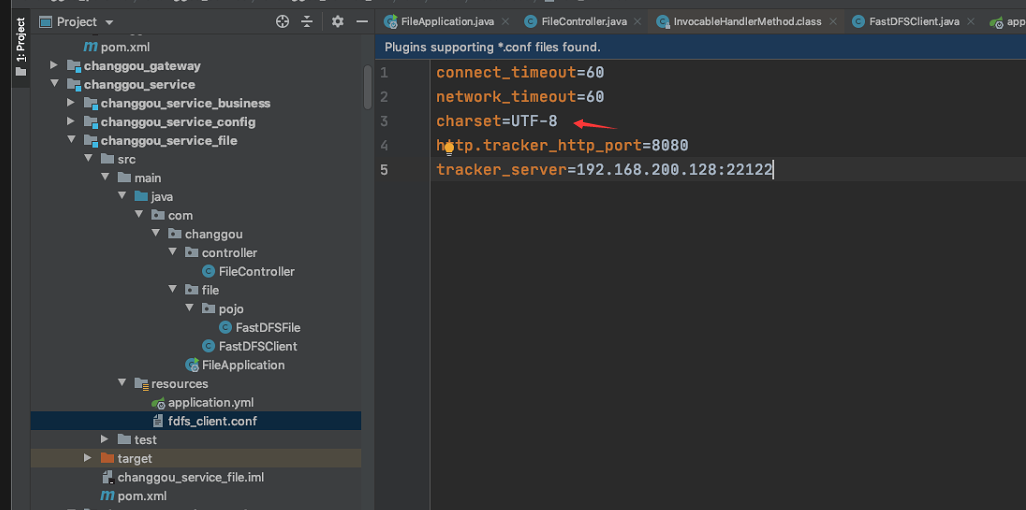Collapse the resources folder
Viewport: 1026px width, 510px height.
point(122,383)
